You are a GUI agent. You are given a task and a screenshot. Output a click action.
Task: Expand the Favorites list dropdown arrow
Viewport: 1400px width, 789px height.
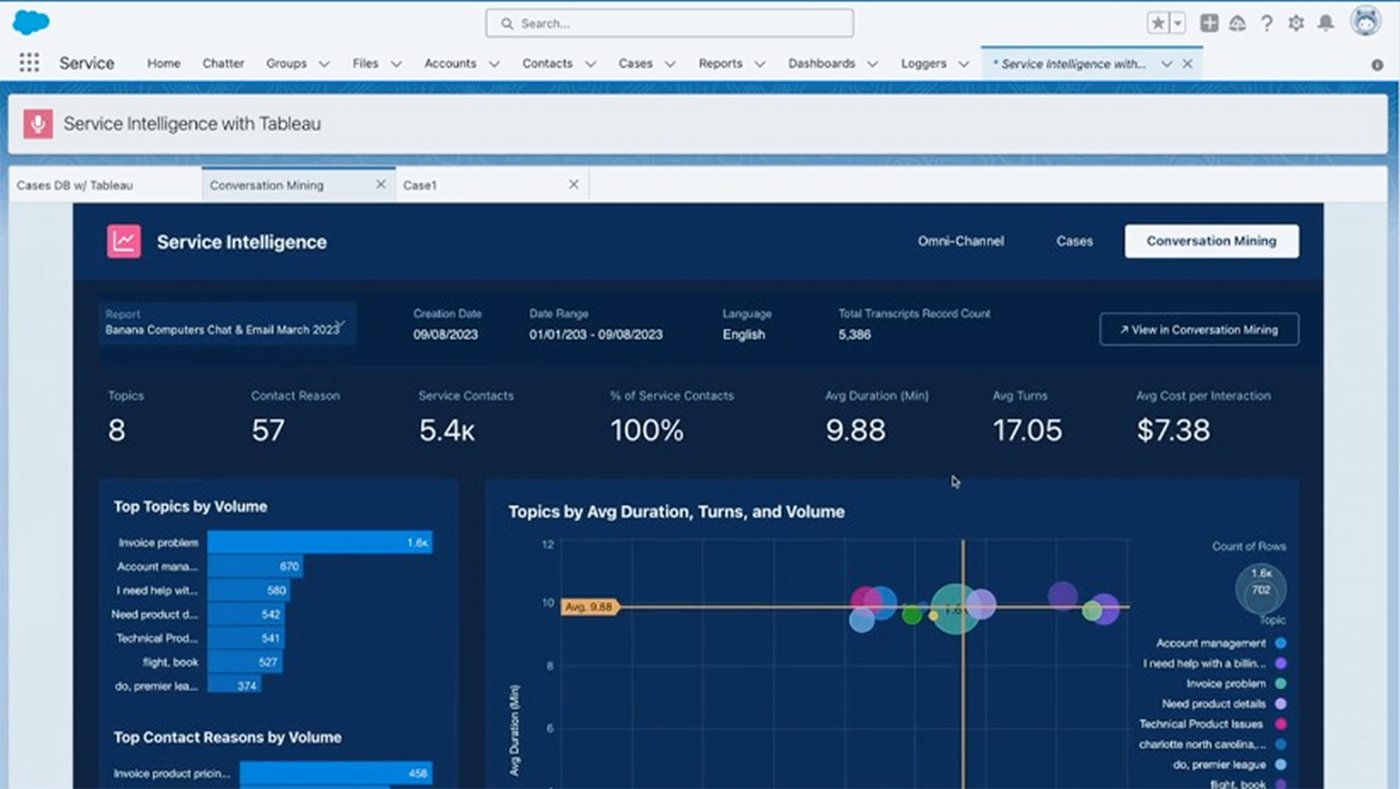[x=1177, y=23]
